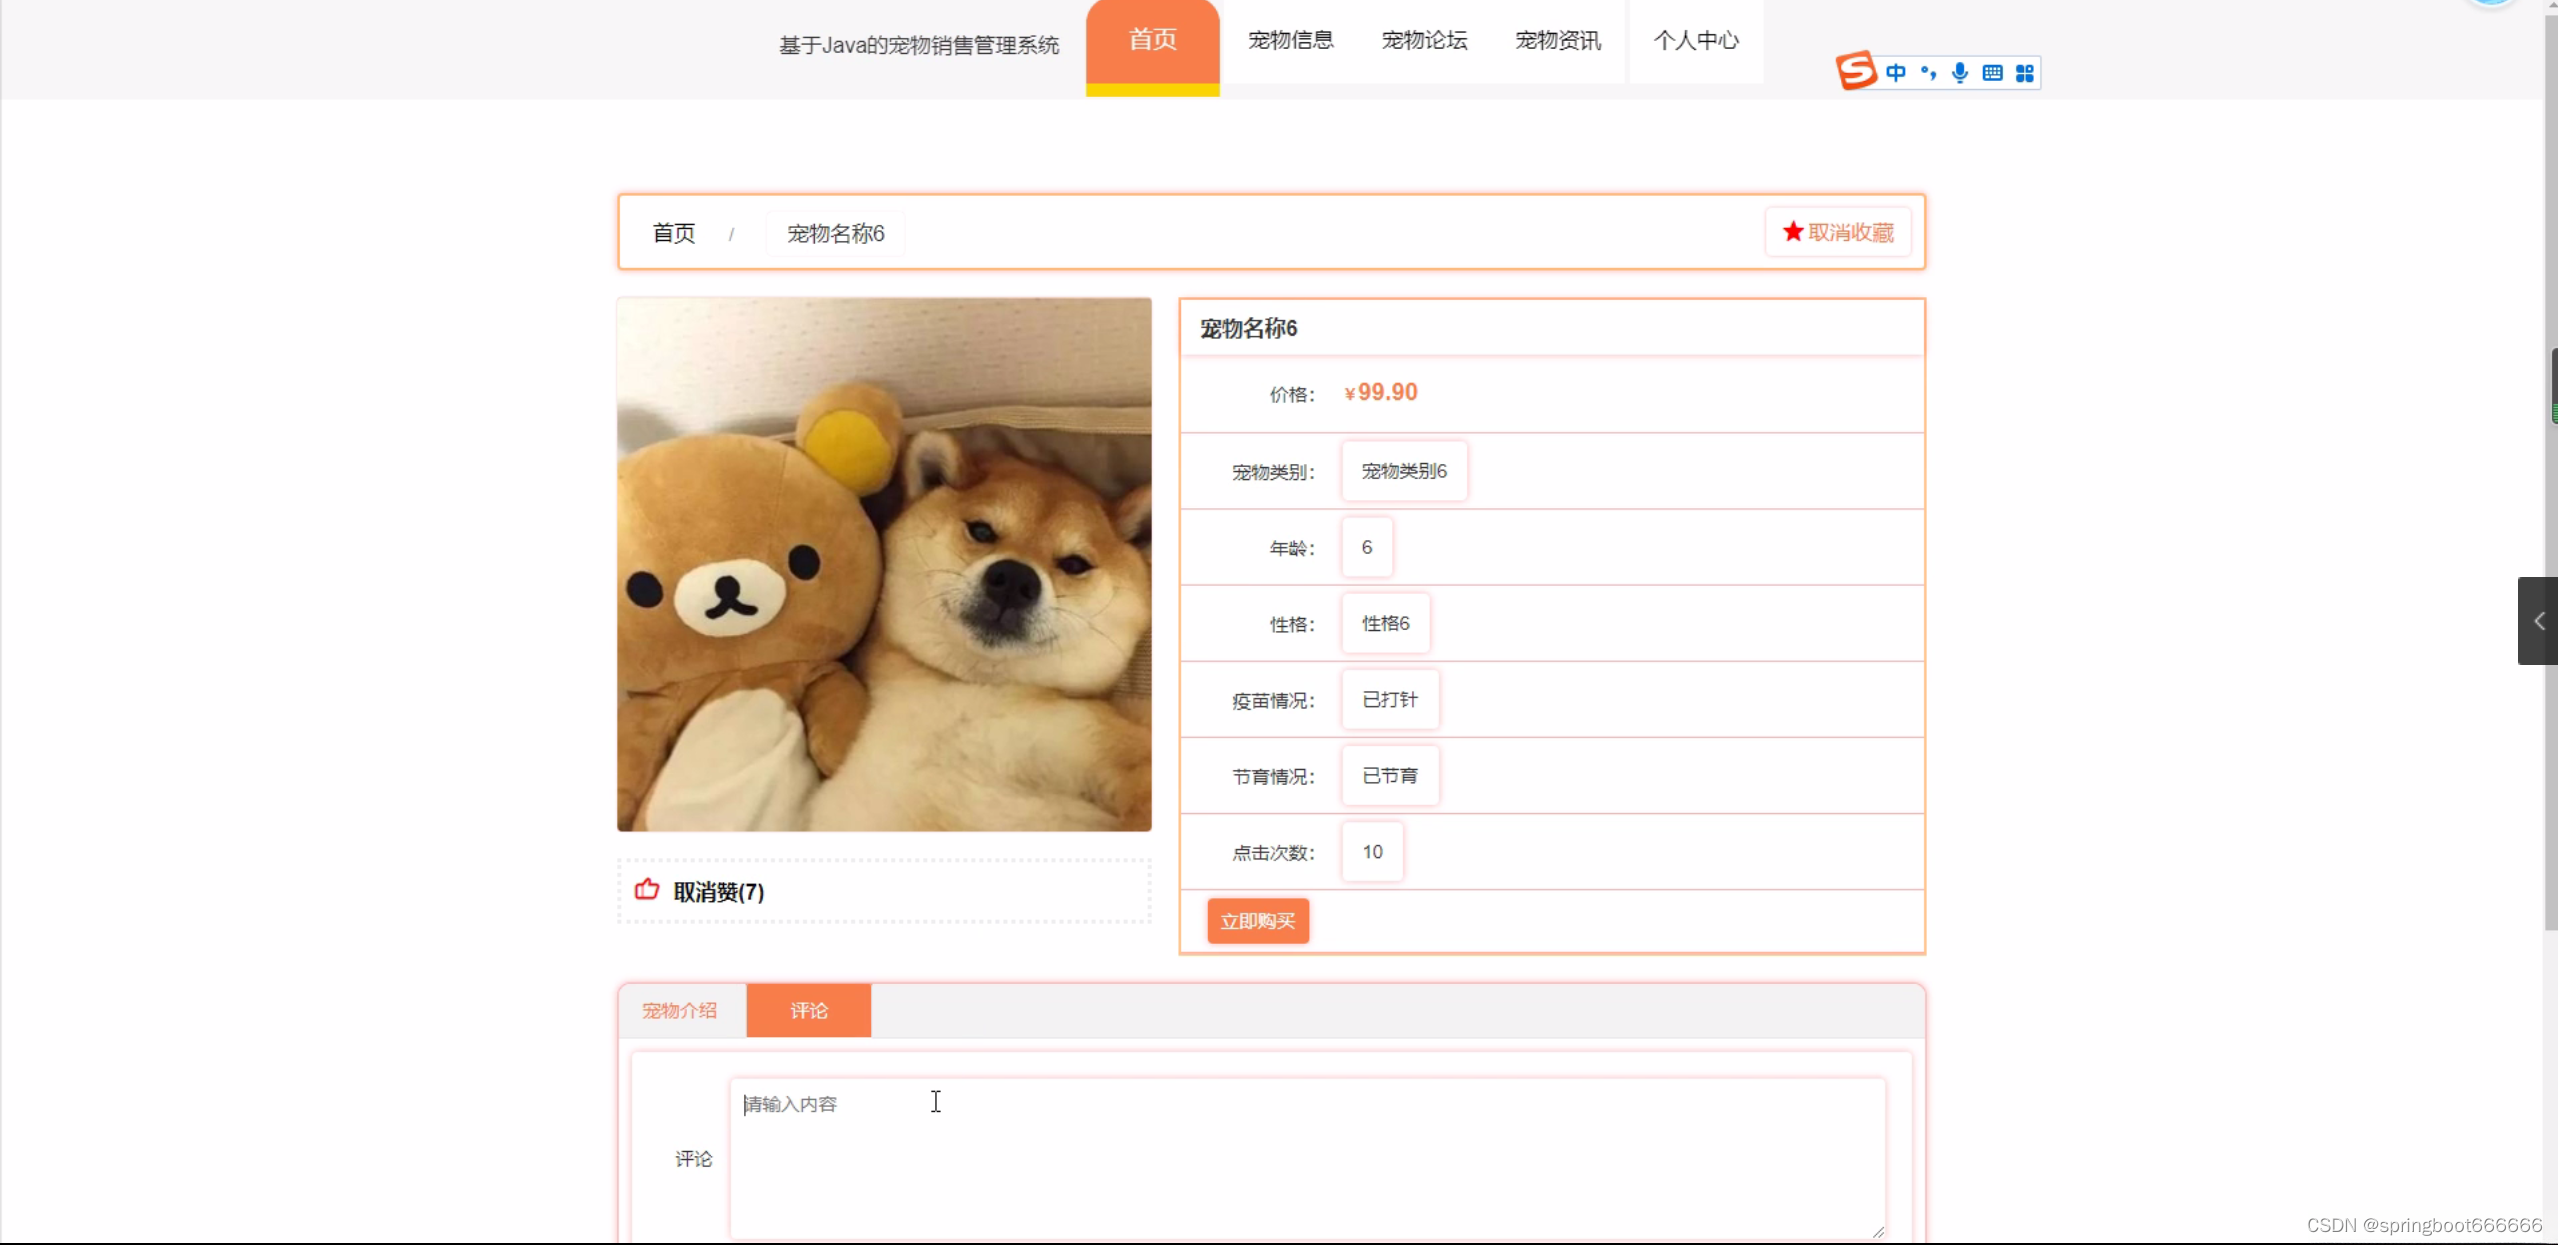Click the comment text area
The height and width of the screenshot is (1245, 2558).
point(1306,1157)
